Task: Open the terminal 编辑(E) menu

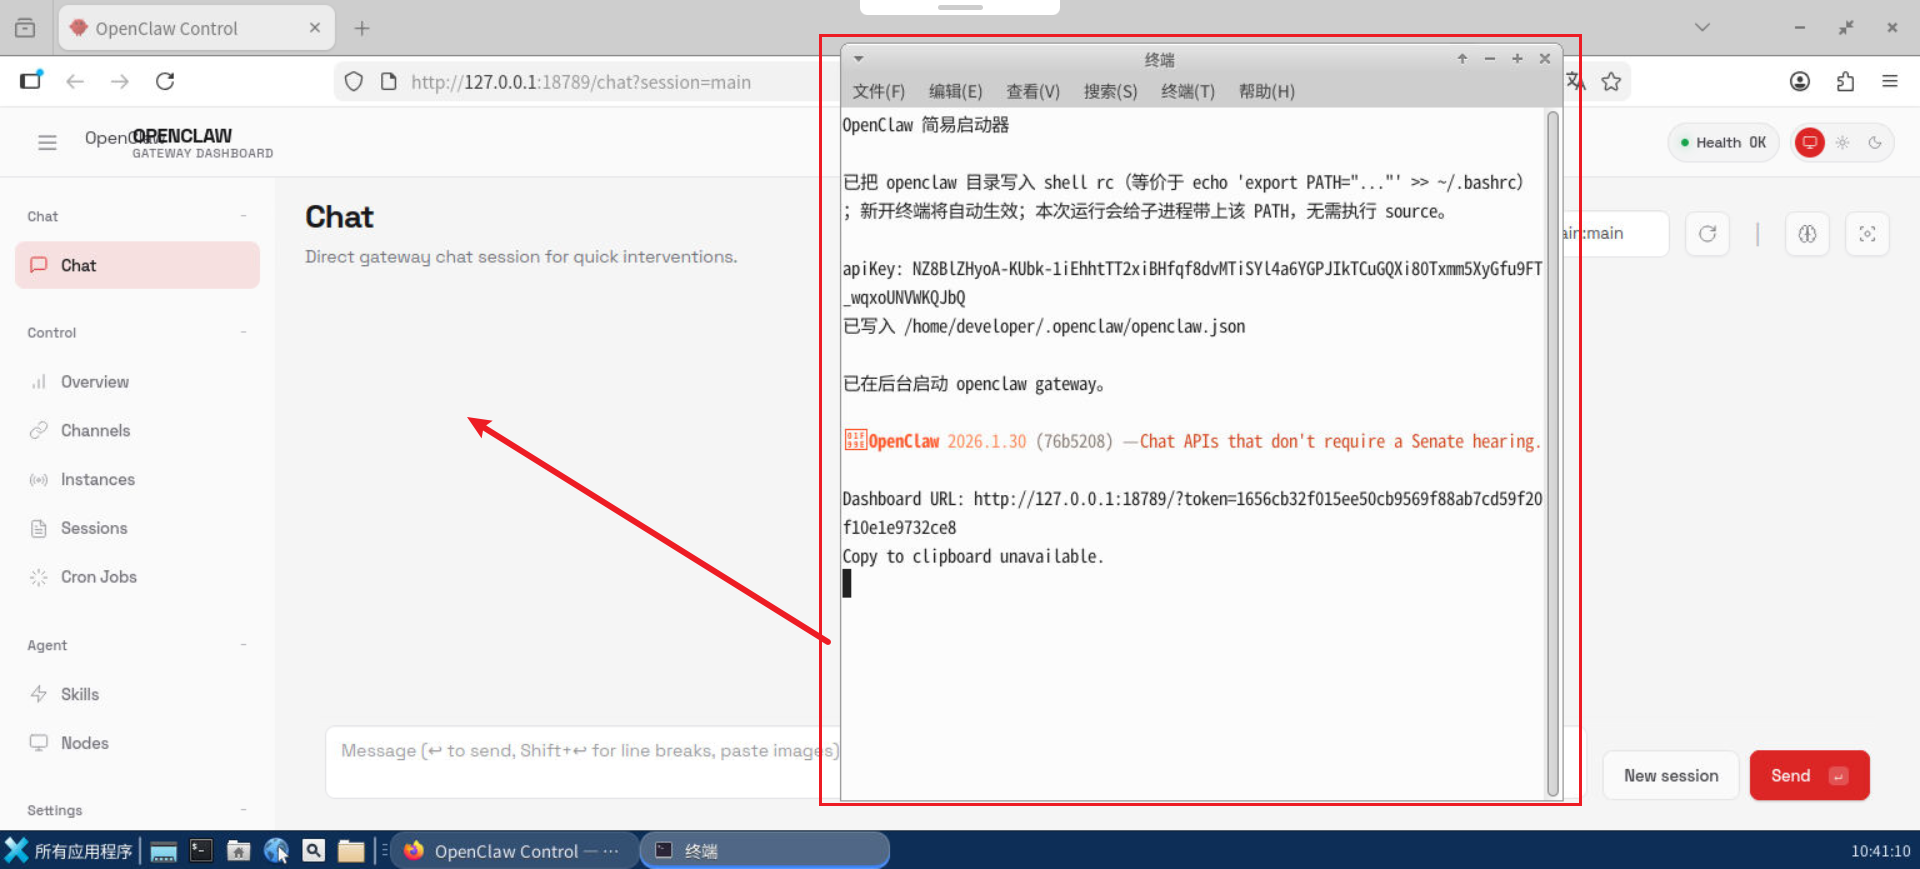Action: coord(955,92)
